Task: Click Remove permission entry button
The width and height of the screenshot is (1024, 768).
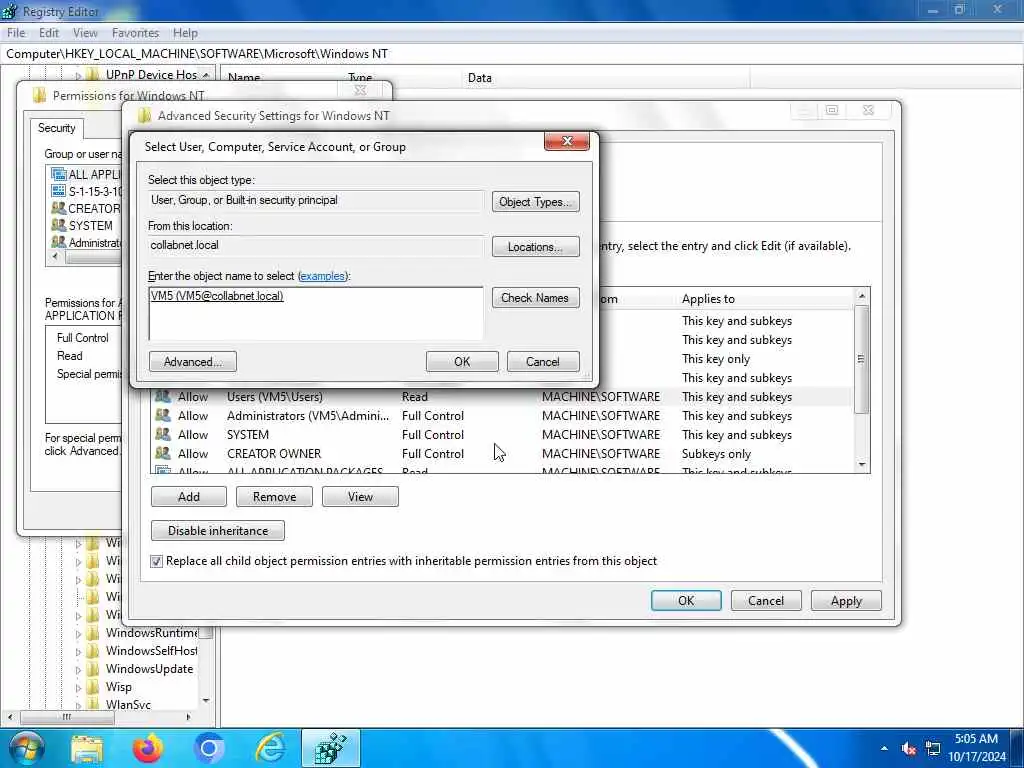Action: click(x=274, y=497)
